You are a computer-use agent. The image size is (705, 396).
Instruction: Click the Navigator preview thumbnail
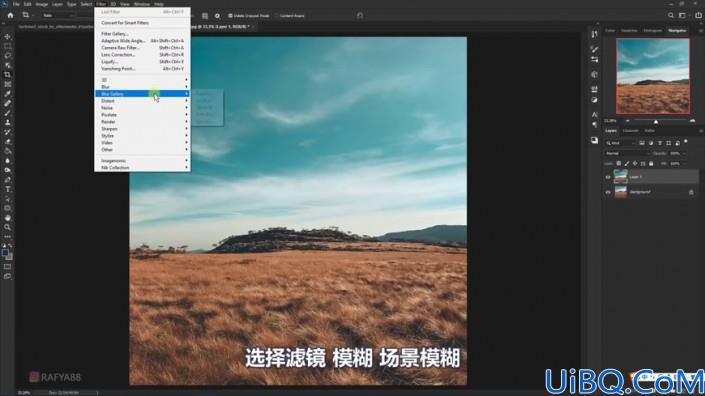pyautogui.click(x=653, y=76)
